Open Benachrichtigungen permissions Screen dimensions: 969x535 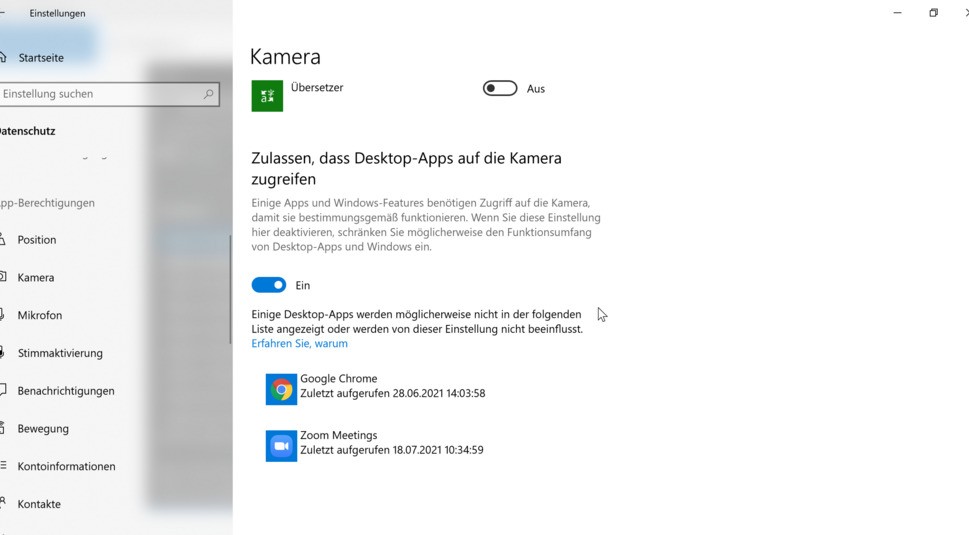click(66, 390)
